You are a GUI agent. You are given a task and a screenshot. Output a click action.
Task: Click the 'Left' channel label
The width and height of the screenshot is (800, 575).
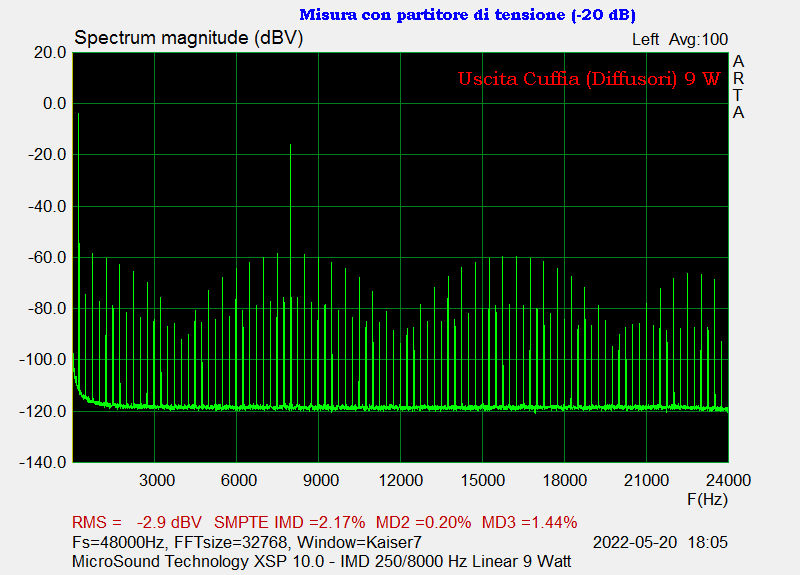[x=645, y=39]
